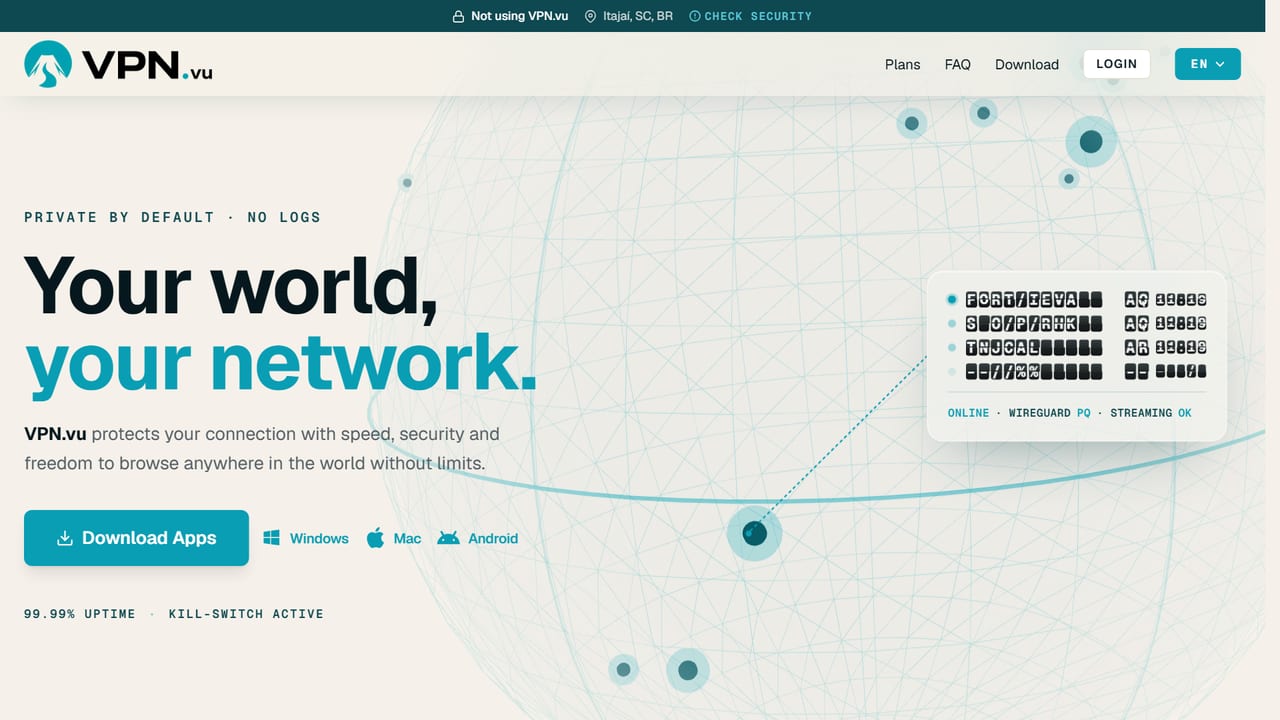Click the first server row starting with F

[1076, 299]
